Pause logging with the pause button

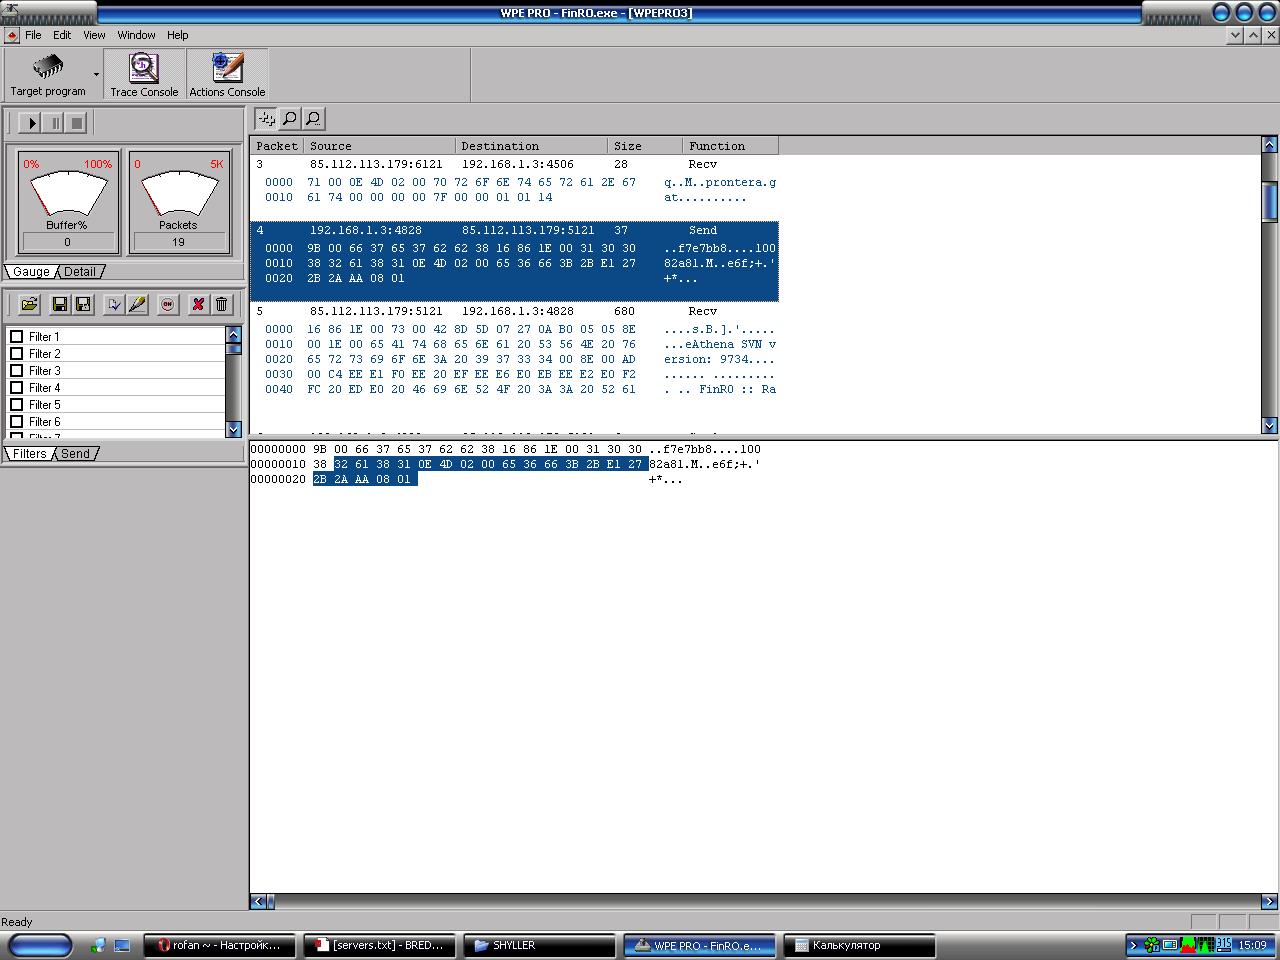tap(54, 123)
